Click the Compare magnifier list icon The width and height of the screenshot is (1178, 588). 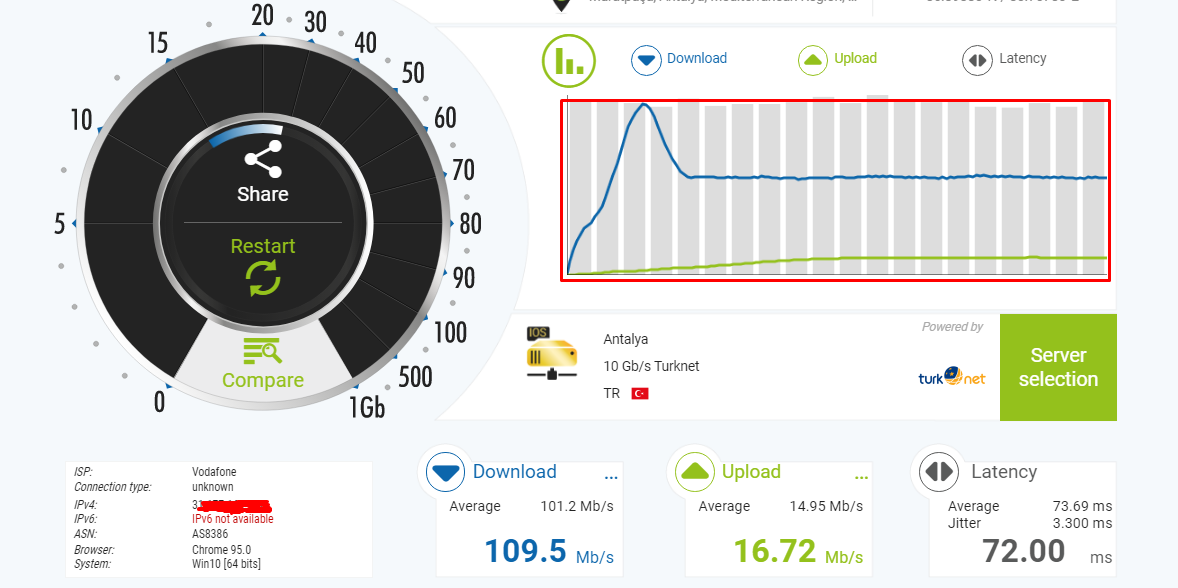tap(262, 351)
